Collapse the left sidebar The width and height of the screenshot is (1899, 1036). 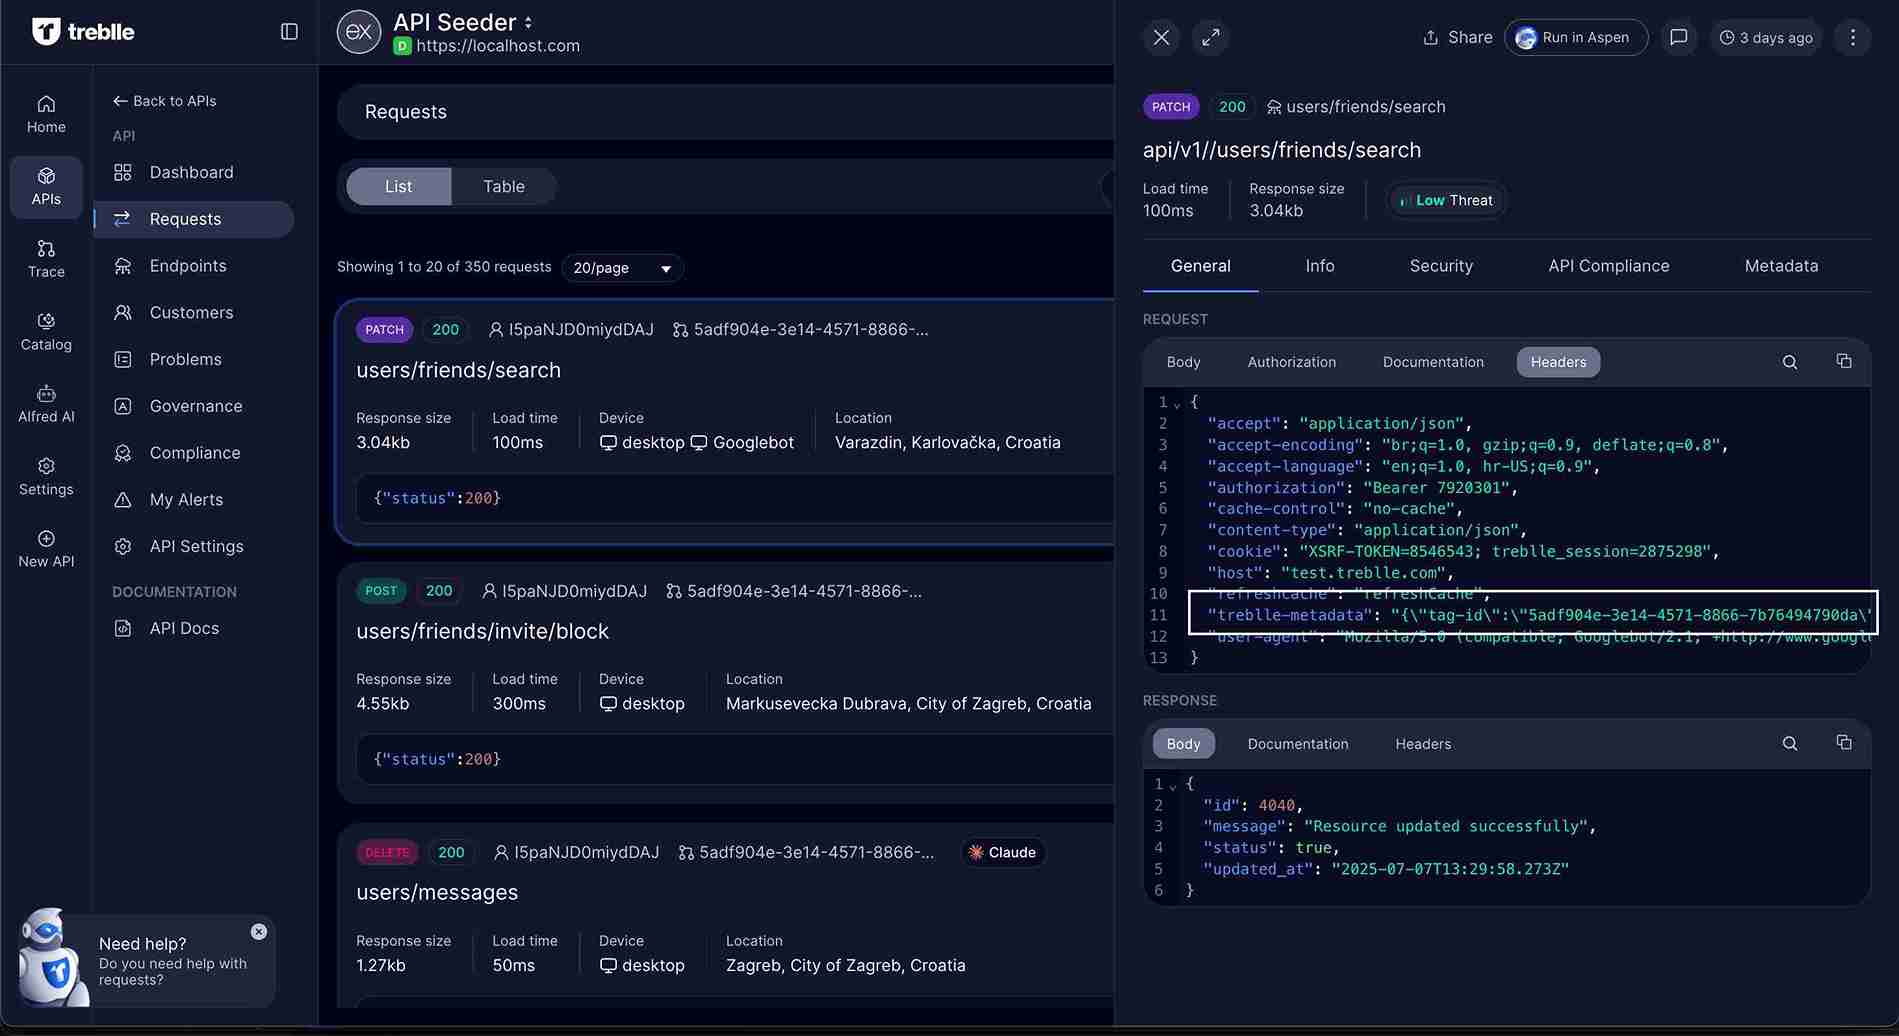(x=288, y=31)
